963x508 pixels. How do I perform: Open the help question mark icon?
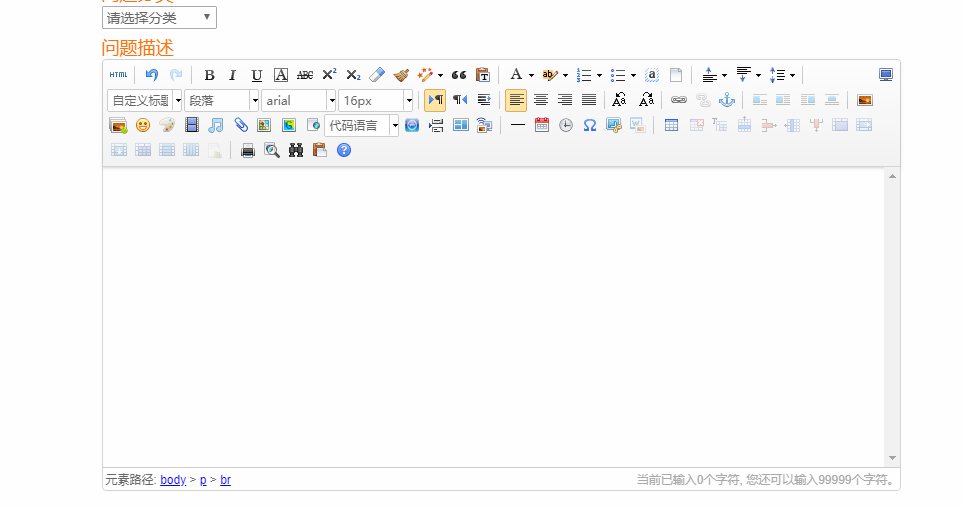[344, 150]
